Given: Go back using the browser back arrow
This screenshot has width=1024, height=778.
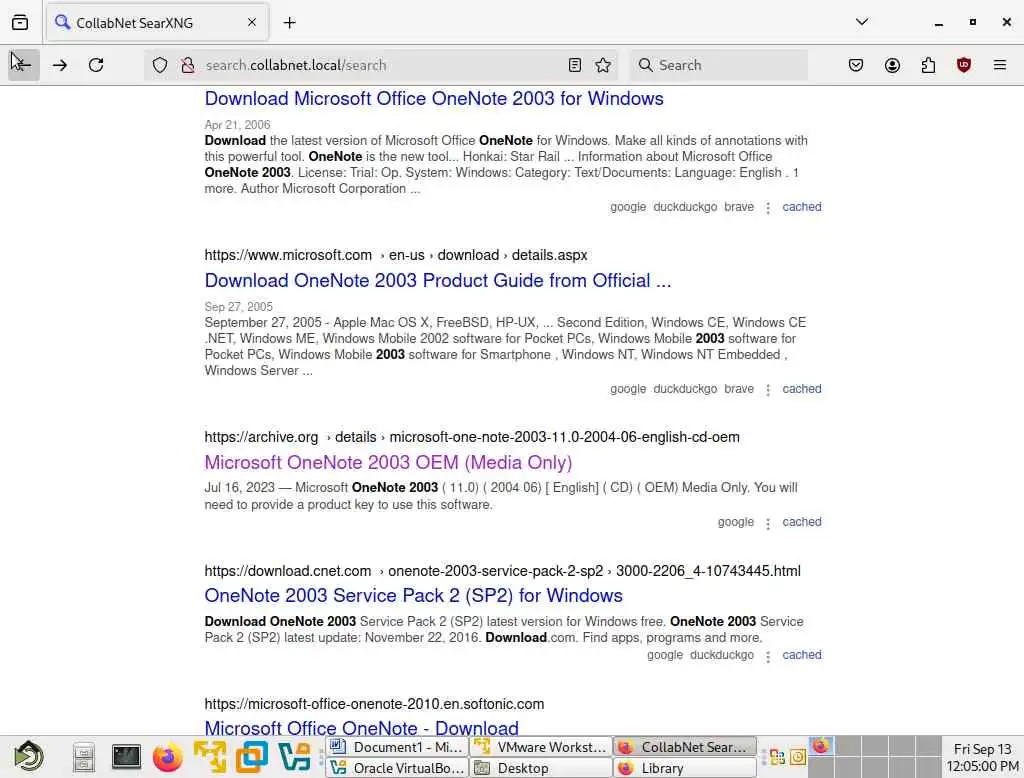Looking at the screenshot, I should [24, 65].
